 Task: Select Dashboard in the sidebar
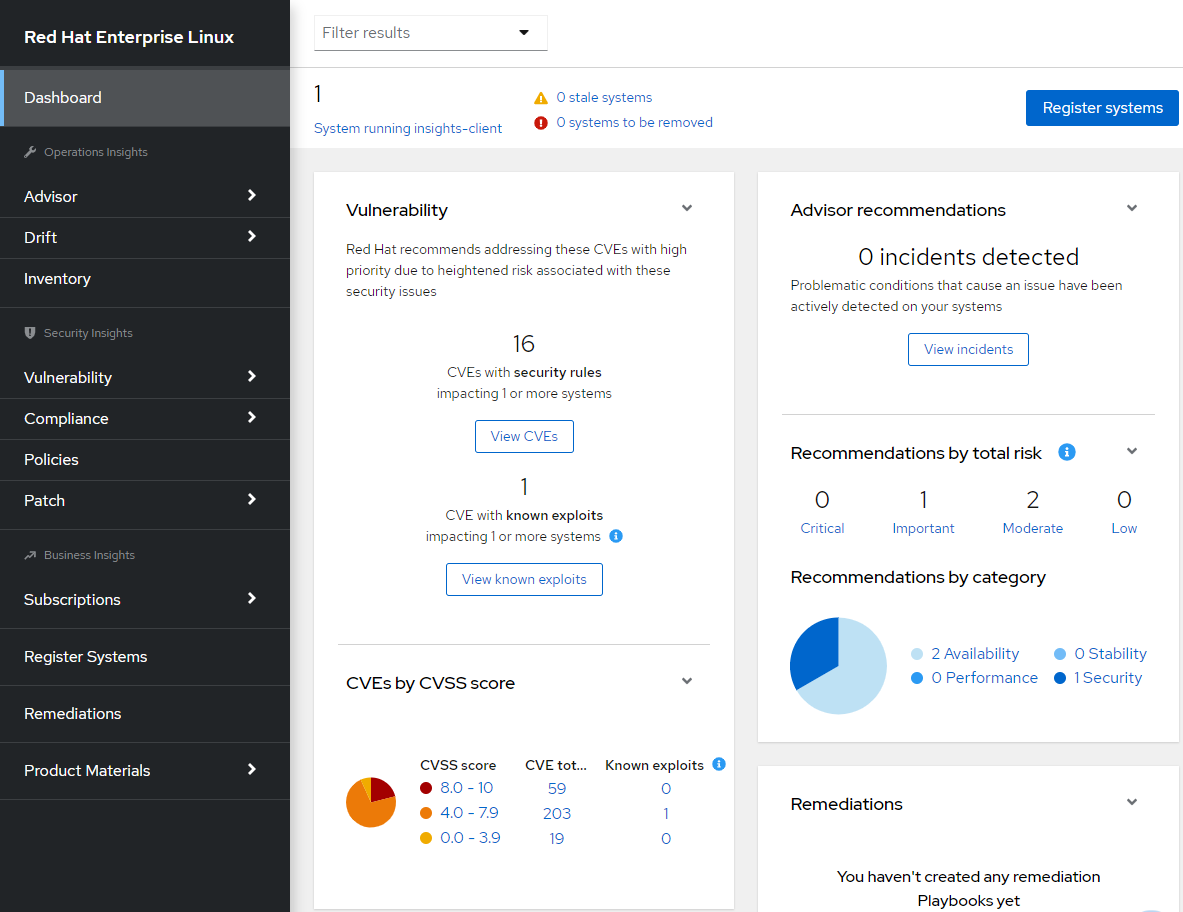pyautogui.click(x=145, y=98)
